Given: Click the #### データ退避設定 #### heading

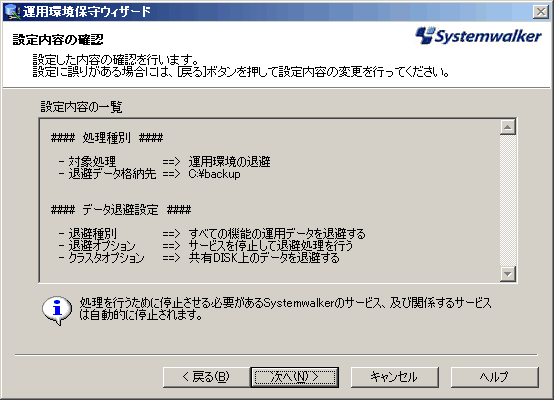Looking at the screenshot, I should (121, 210).
